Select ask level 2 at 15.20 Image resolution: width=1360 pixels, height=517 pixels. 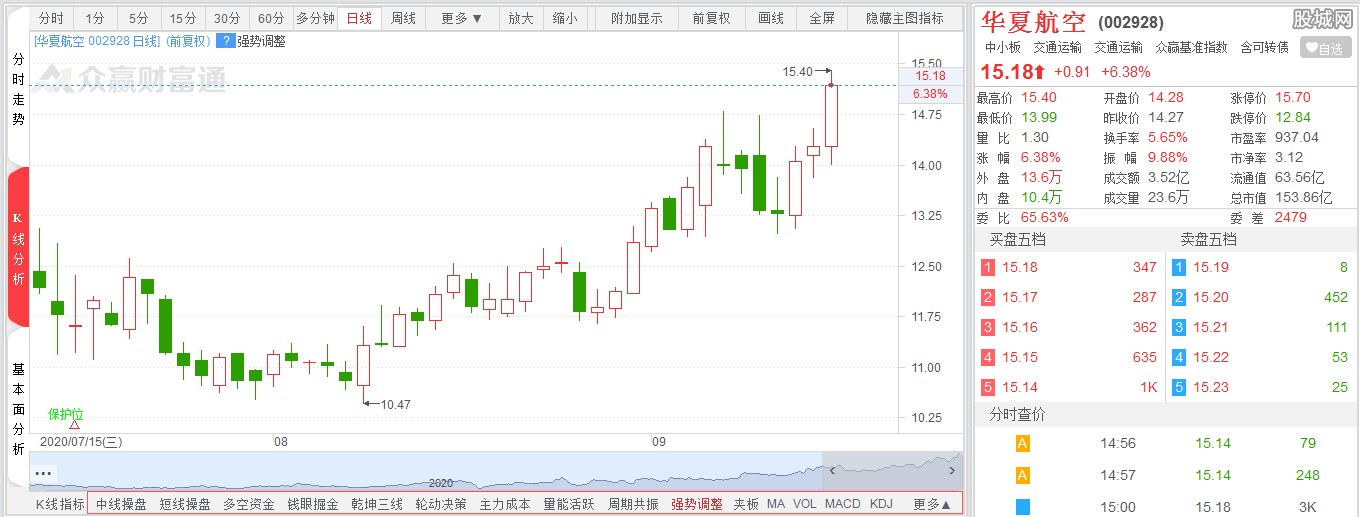[1260, 297]
